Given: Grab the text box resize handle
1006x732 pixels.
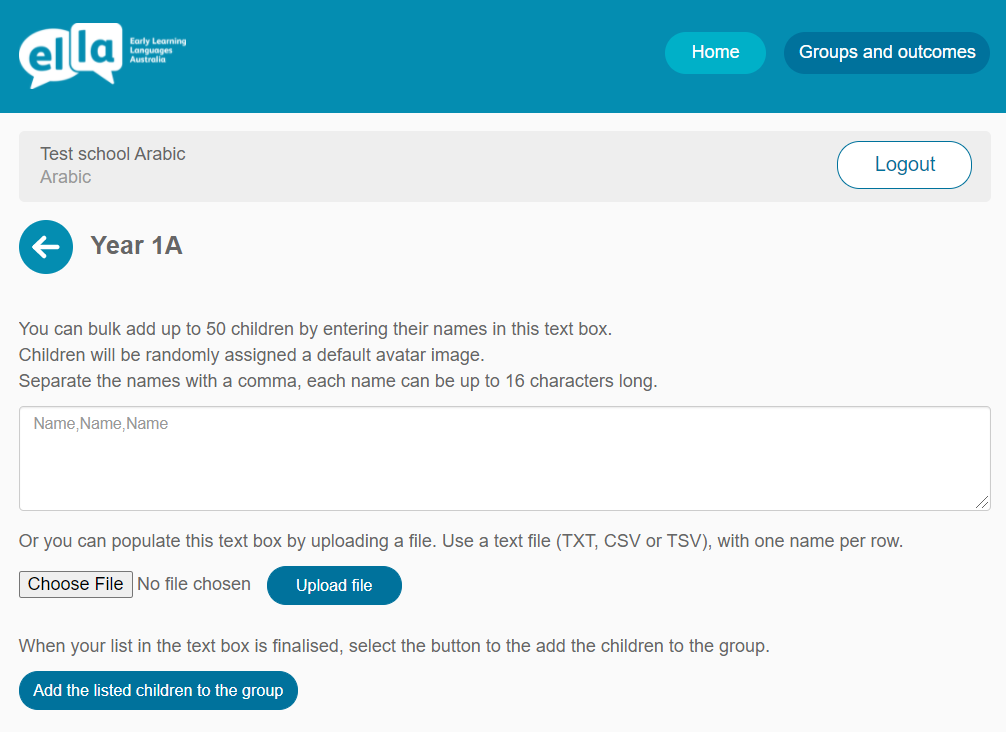Looking at the screenshot, I should coord(983,502).
